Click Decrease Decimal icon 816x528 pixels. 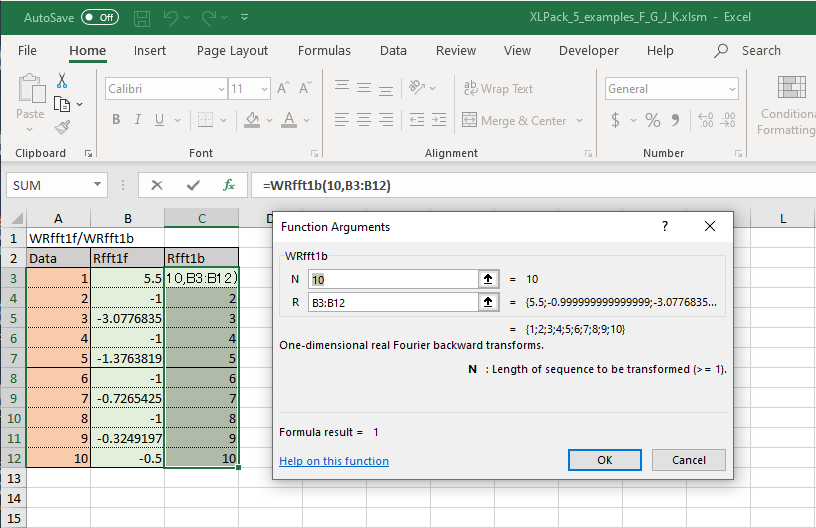pos(728,121)
